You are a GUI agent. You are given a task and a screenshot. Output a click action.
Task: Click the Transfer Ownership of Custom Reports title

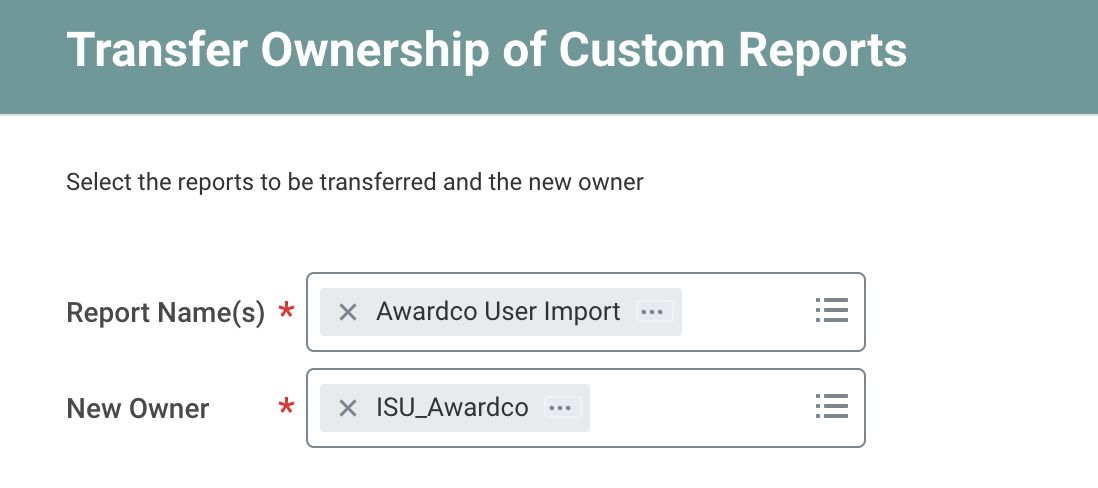[x=486, y=50]
